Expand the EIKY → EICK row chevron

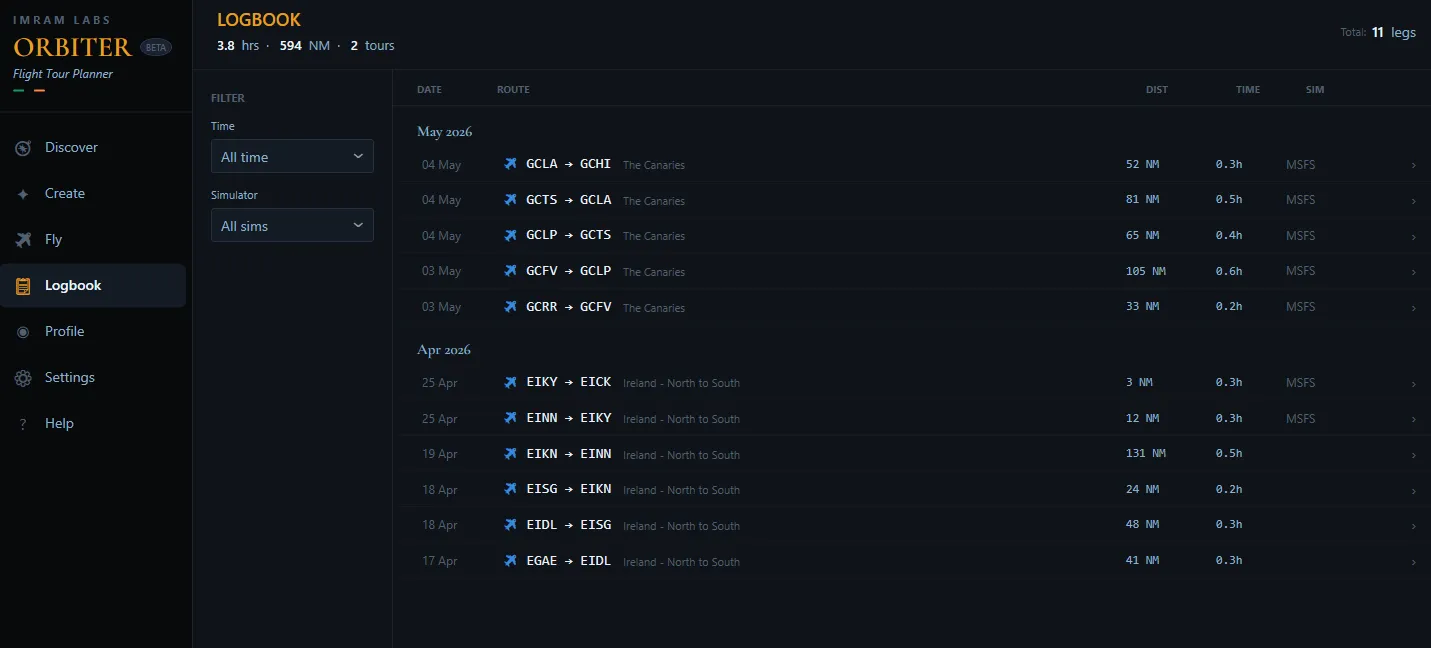pyautogui.click(x=1413, y=383)
